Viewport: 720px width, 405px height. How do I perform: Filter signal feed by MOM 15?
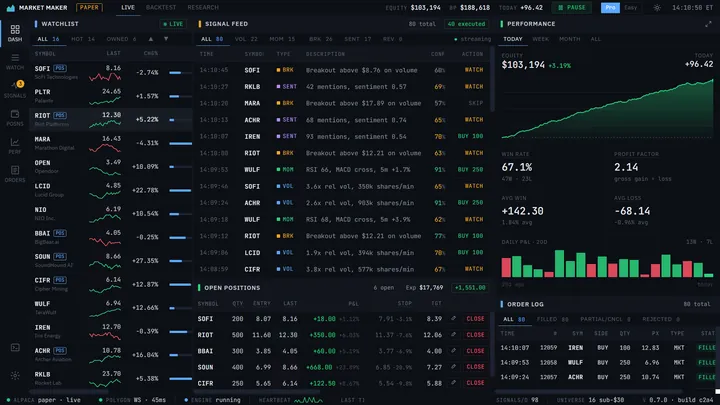coord(282,39)
